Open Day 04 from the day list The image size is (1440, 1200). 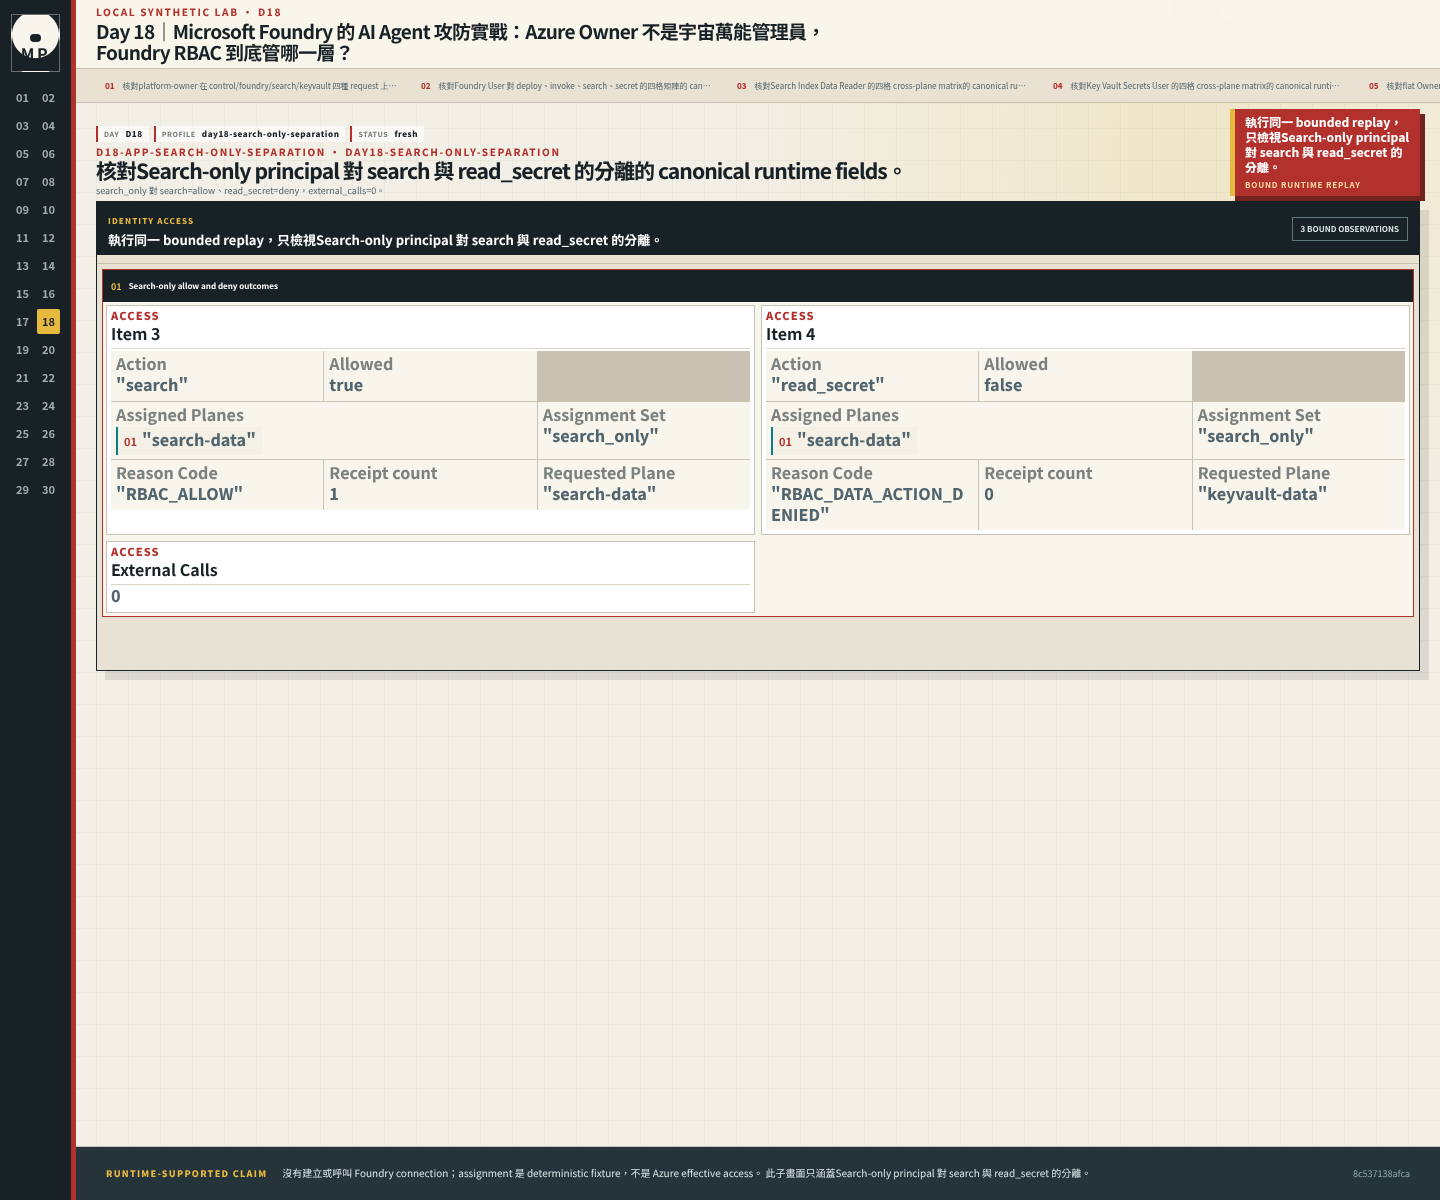(48, 126)
